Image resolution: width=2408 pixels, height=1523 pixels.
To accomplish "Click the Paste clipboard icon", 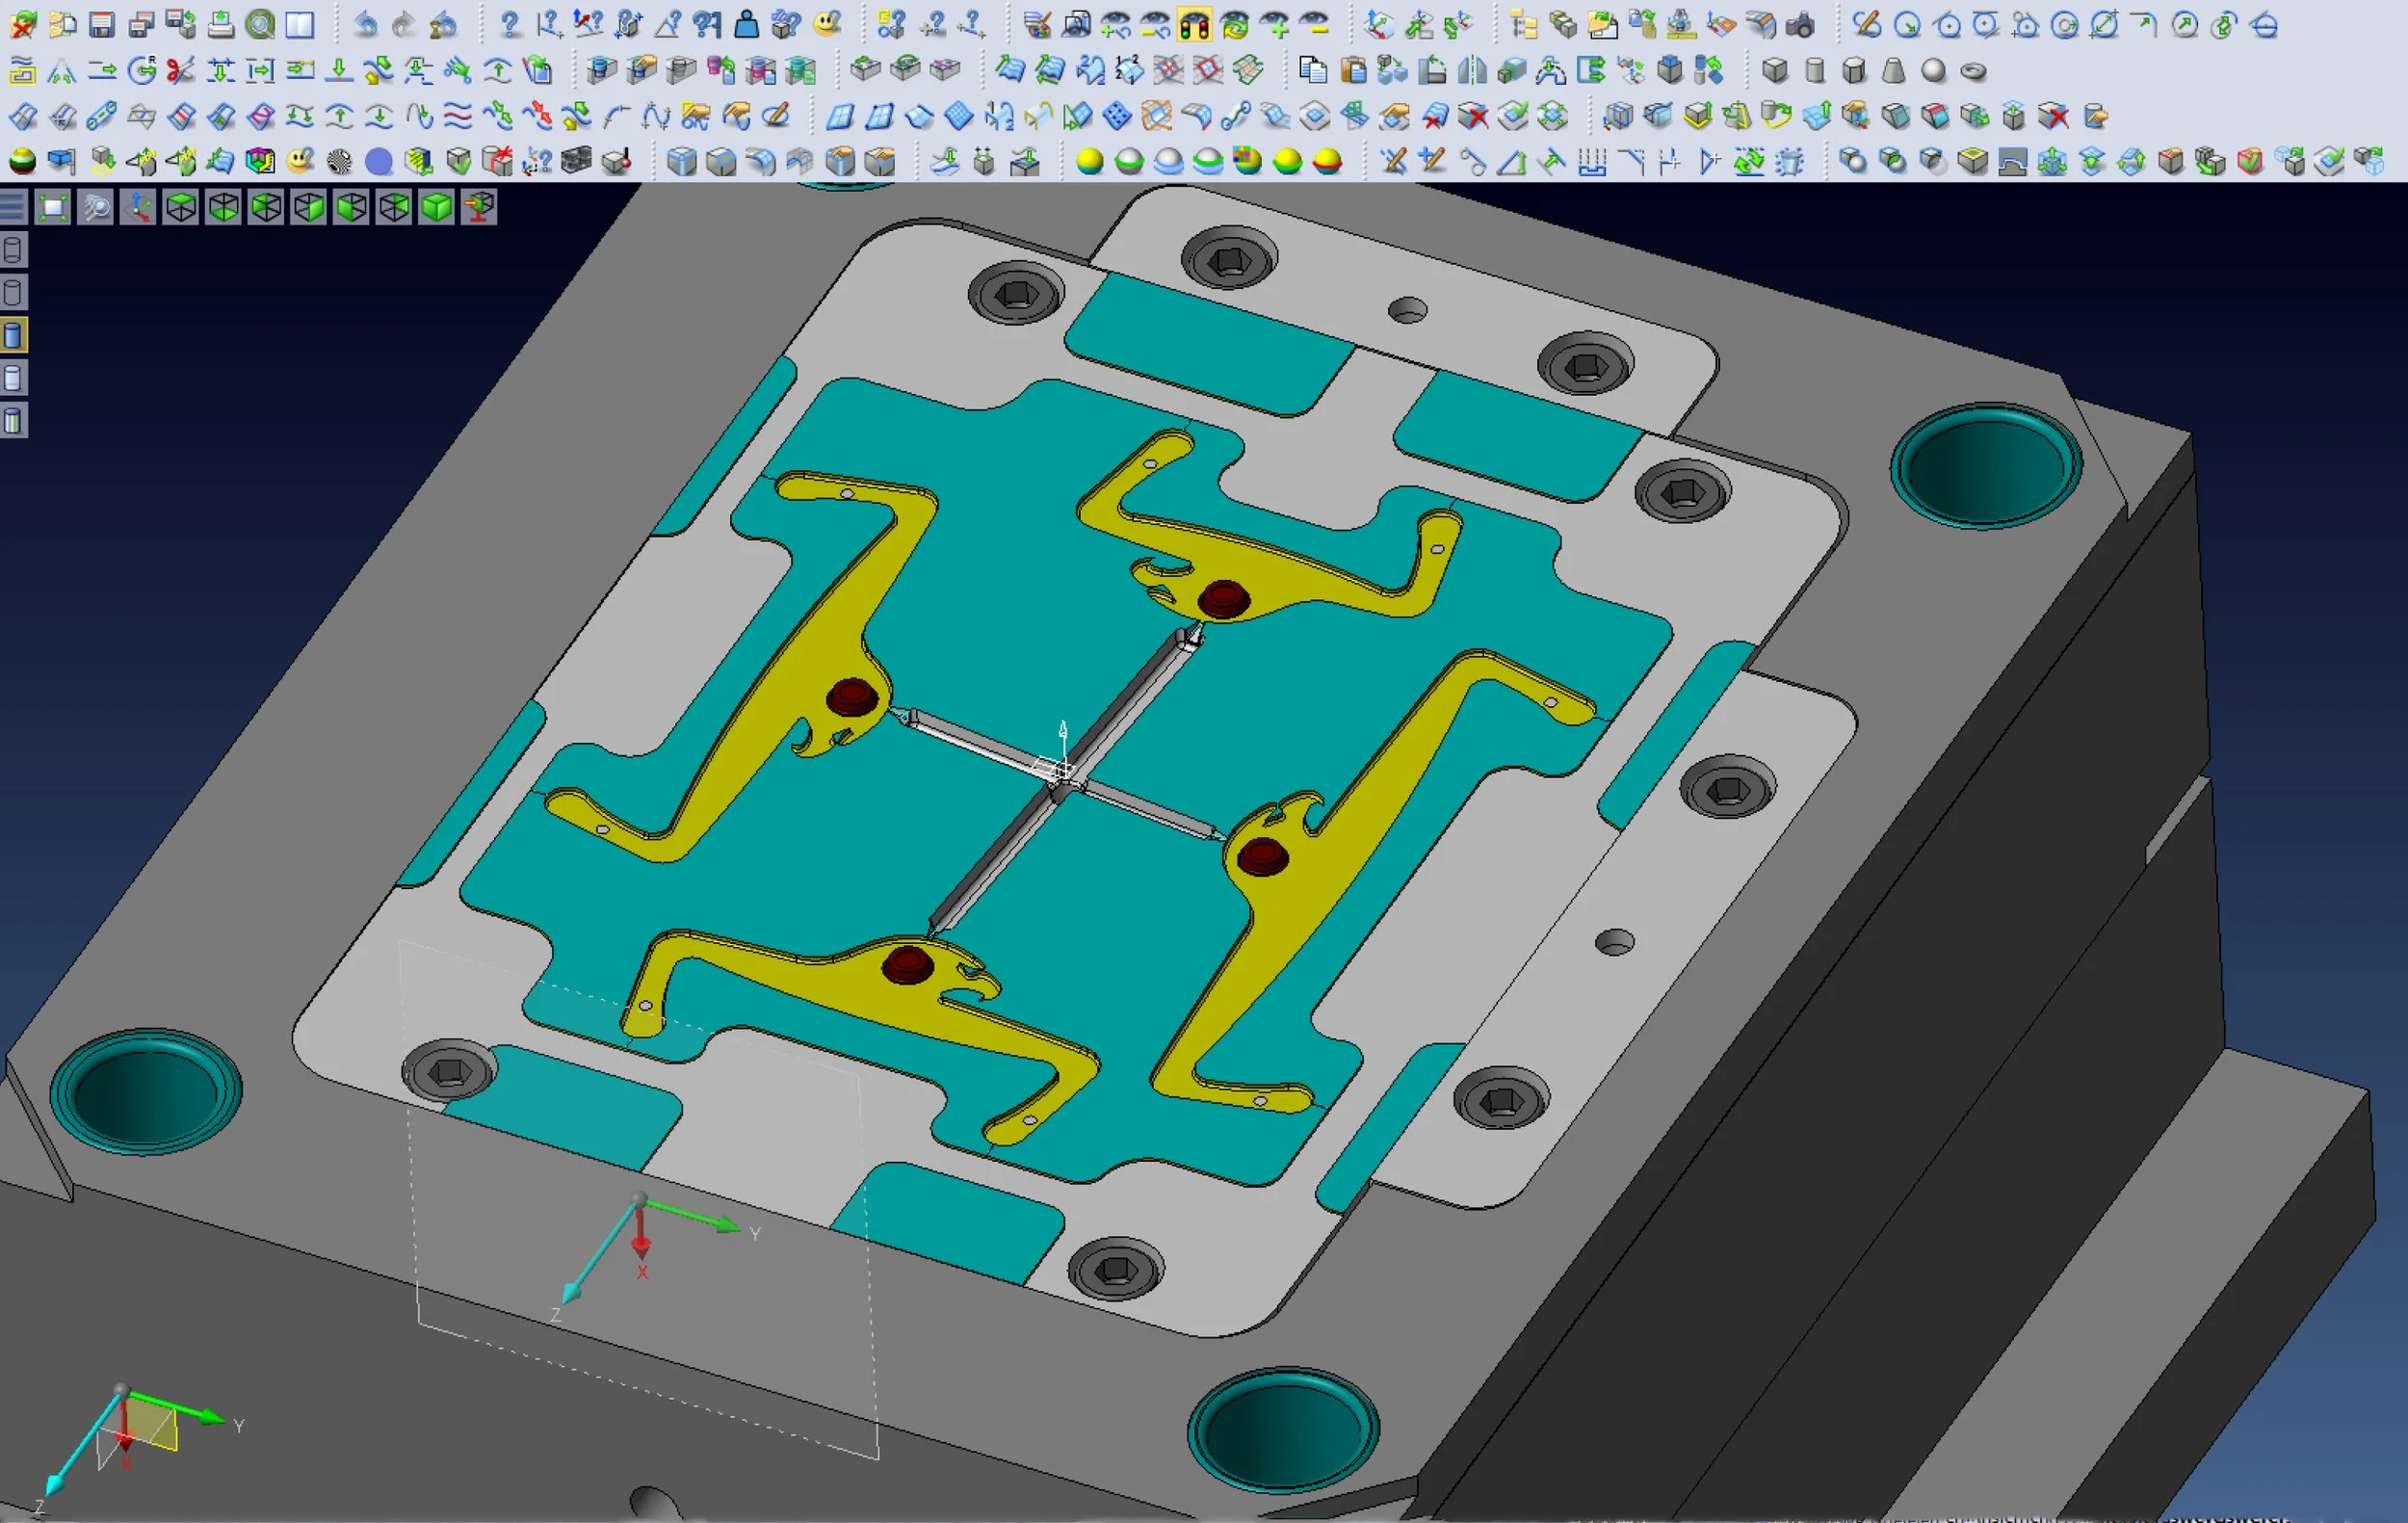I will tap(1353, 70).
